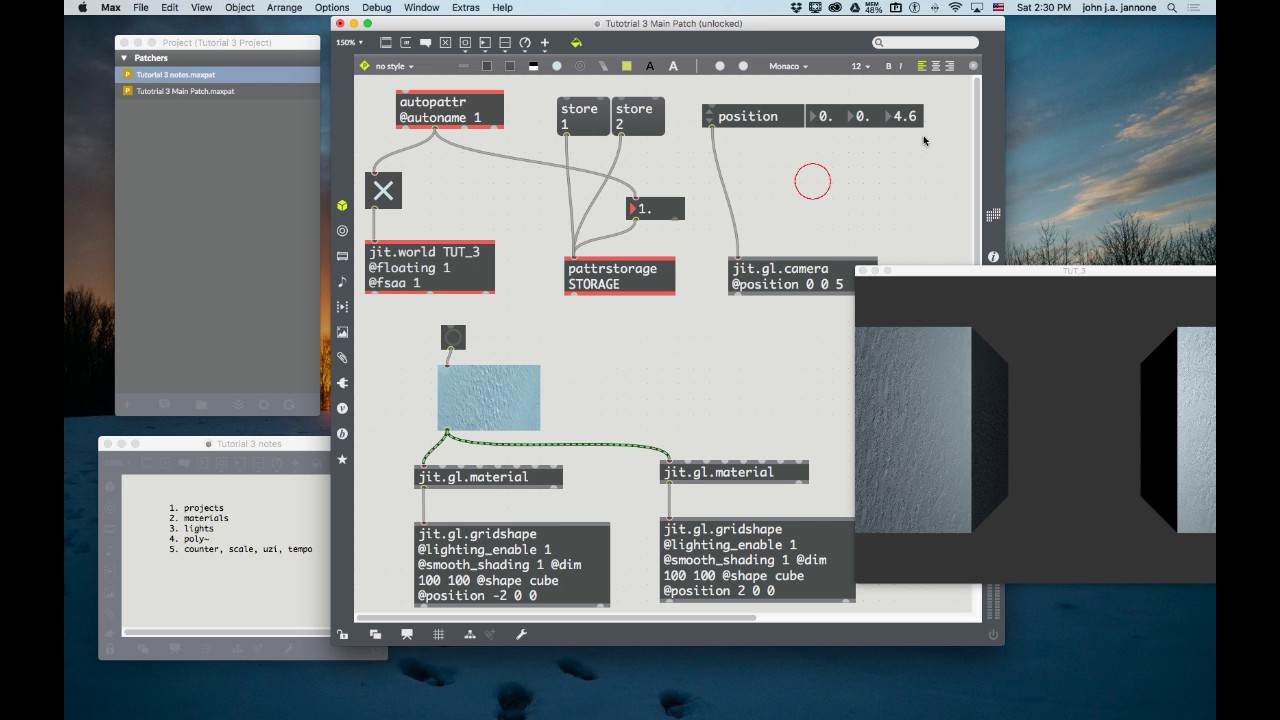This screenshot has width=1280, height=720.
Task: Show the calendar/grid icon on right sidebar
Action: pyautogui.click(x=993, y=215)
